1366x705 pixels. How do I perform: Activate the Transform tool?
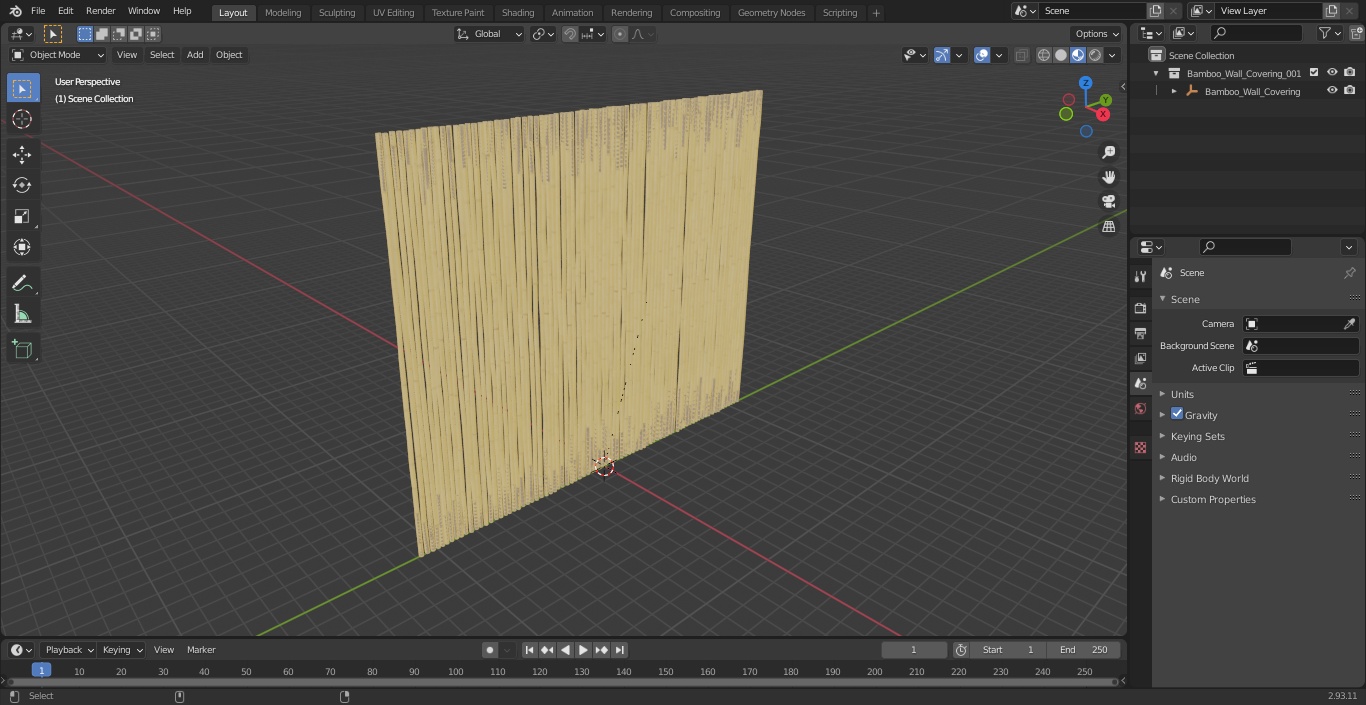click(x=22, y=247)
